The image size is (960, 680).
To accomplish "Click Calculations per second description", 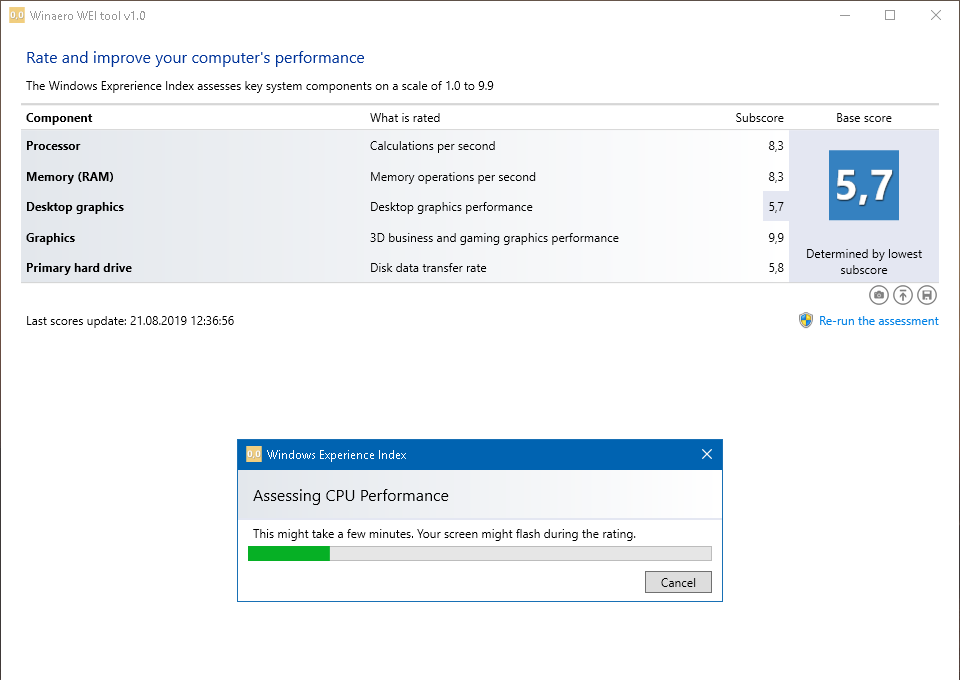I will point(432,146).
